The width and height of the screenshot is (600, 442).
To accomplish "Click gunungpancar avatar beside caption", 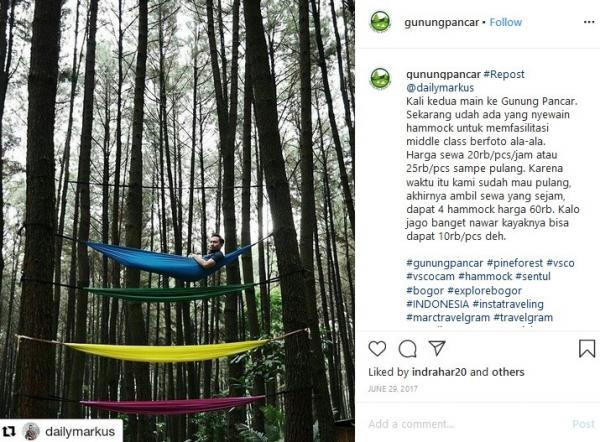I will point(380,78).
